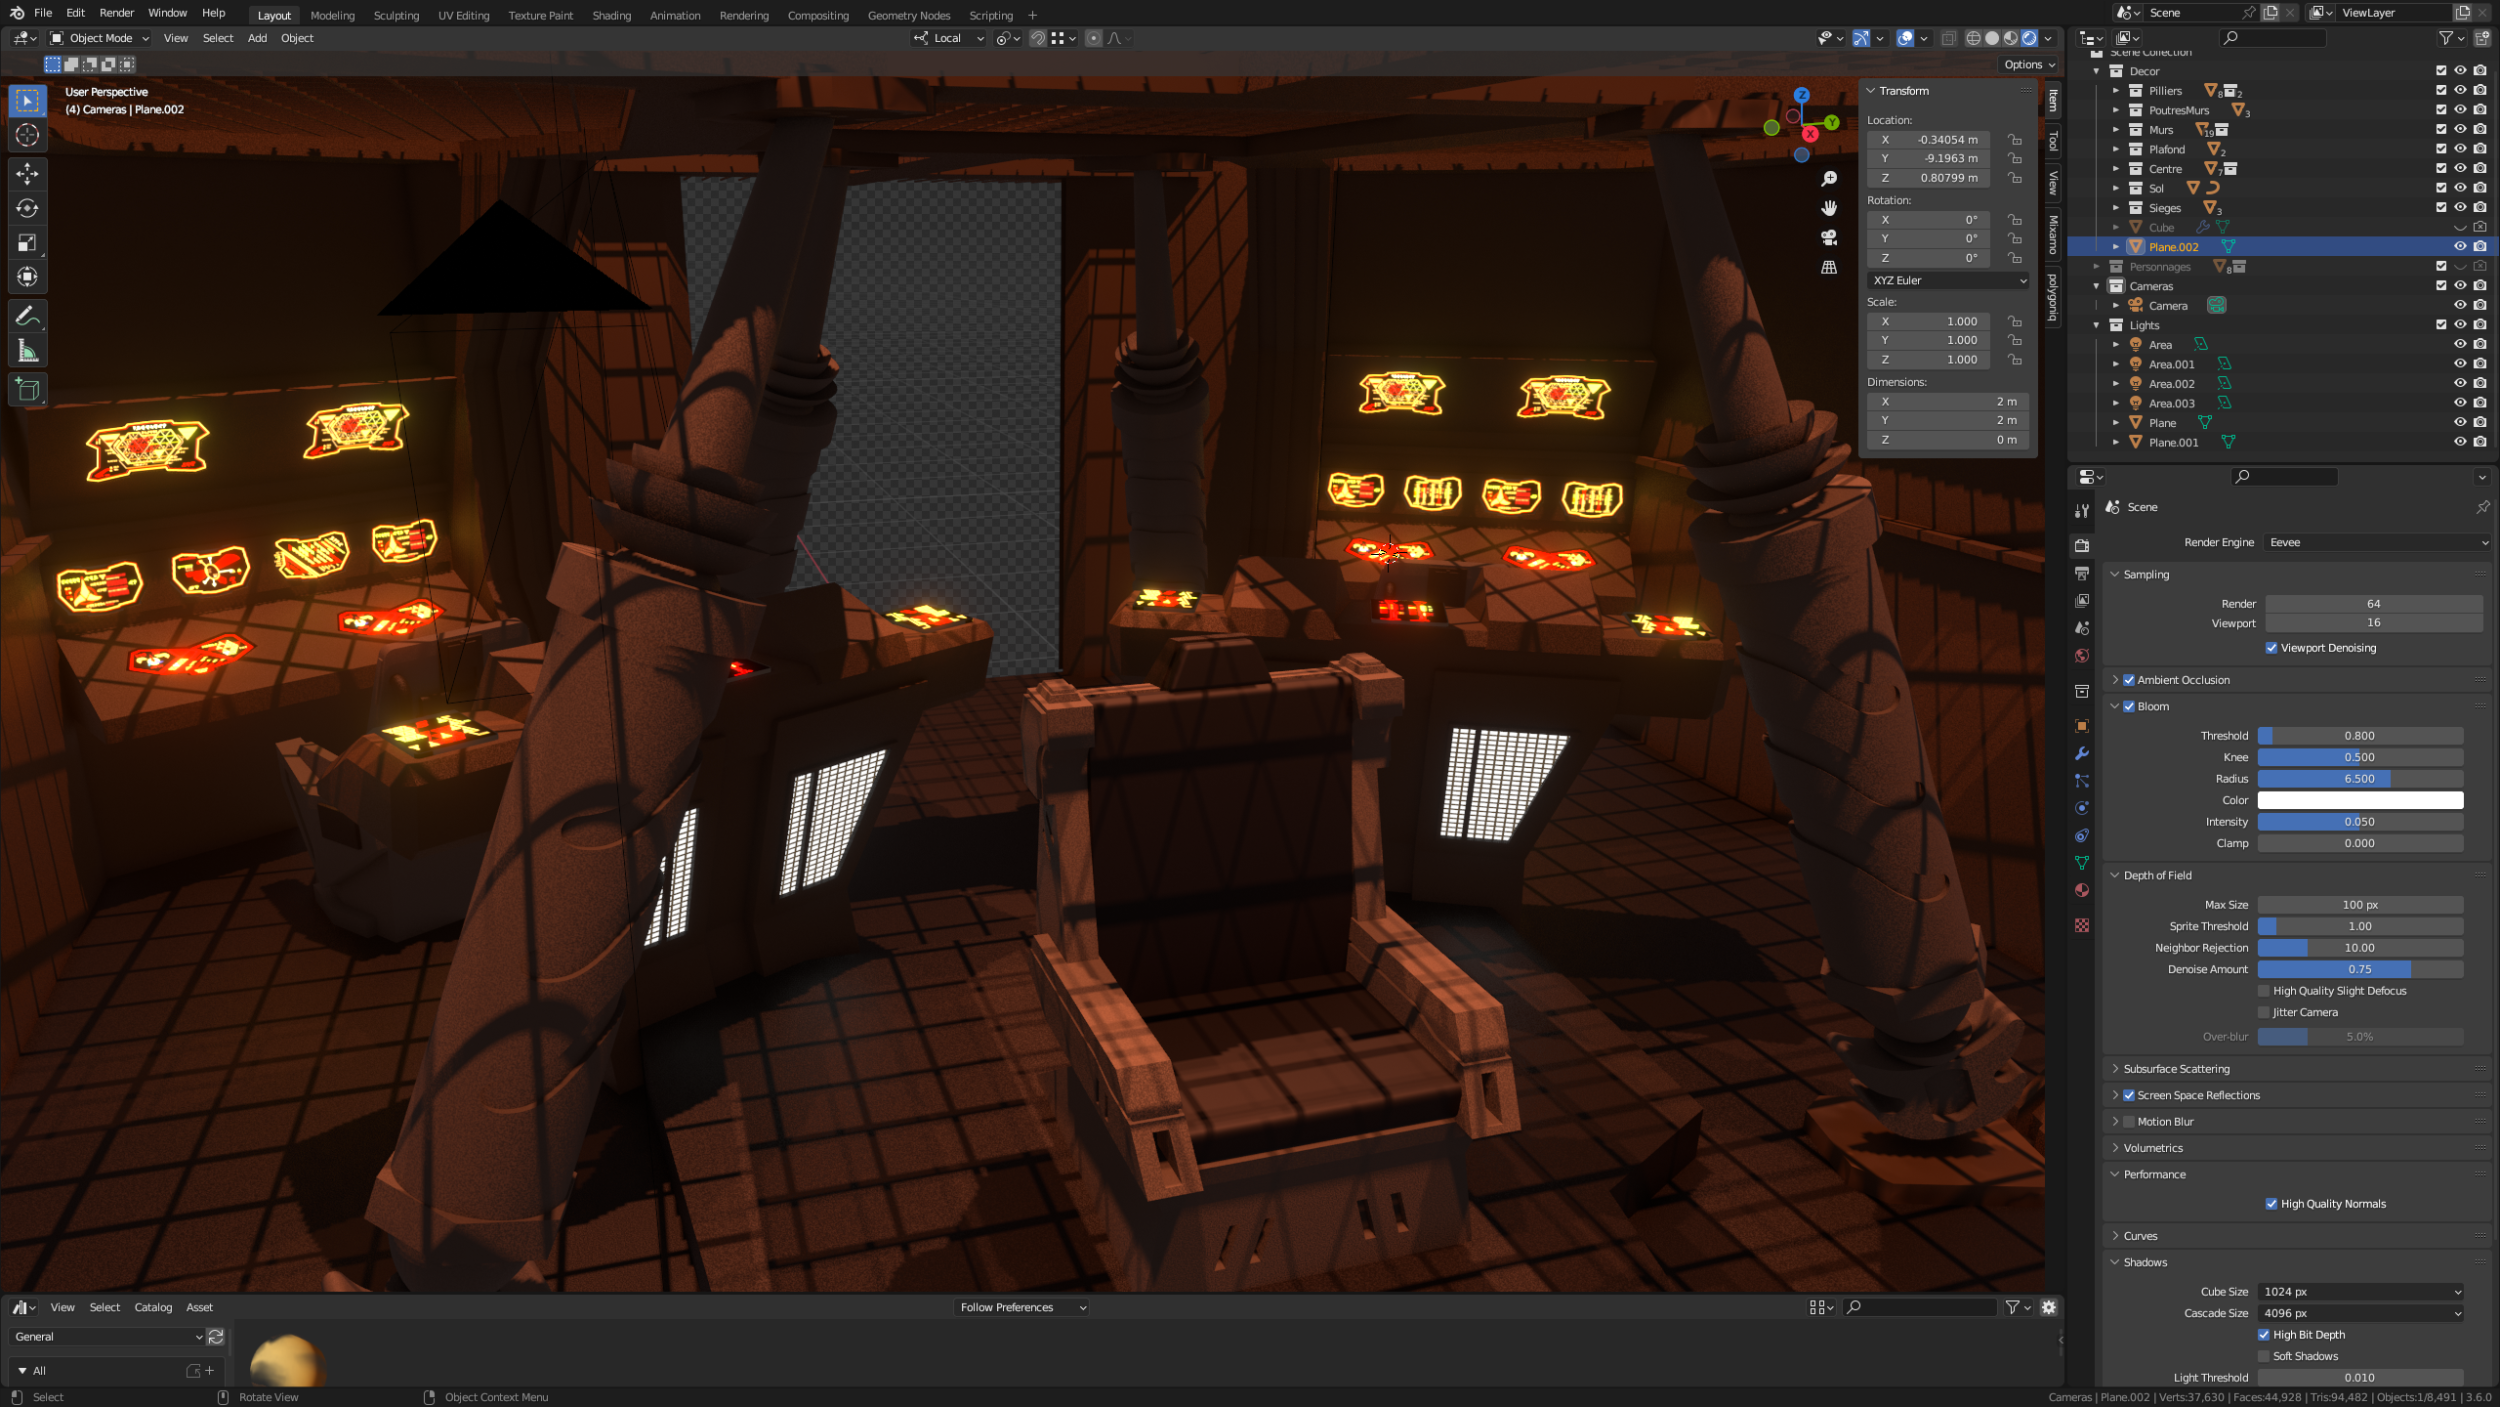Click the camera view icon in viewport

1829,238
